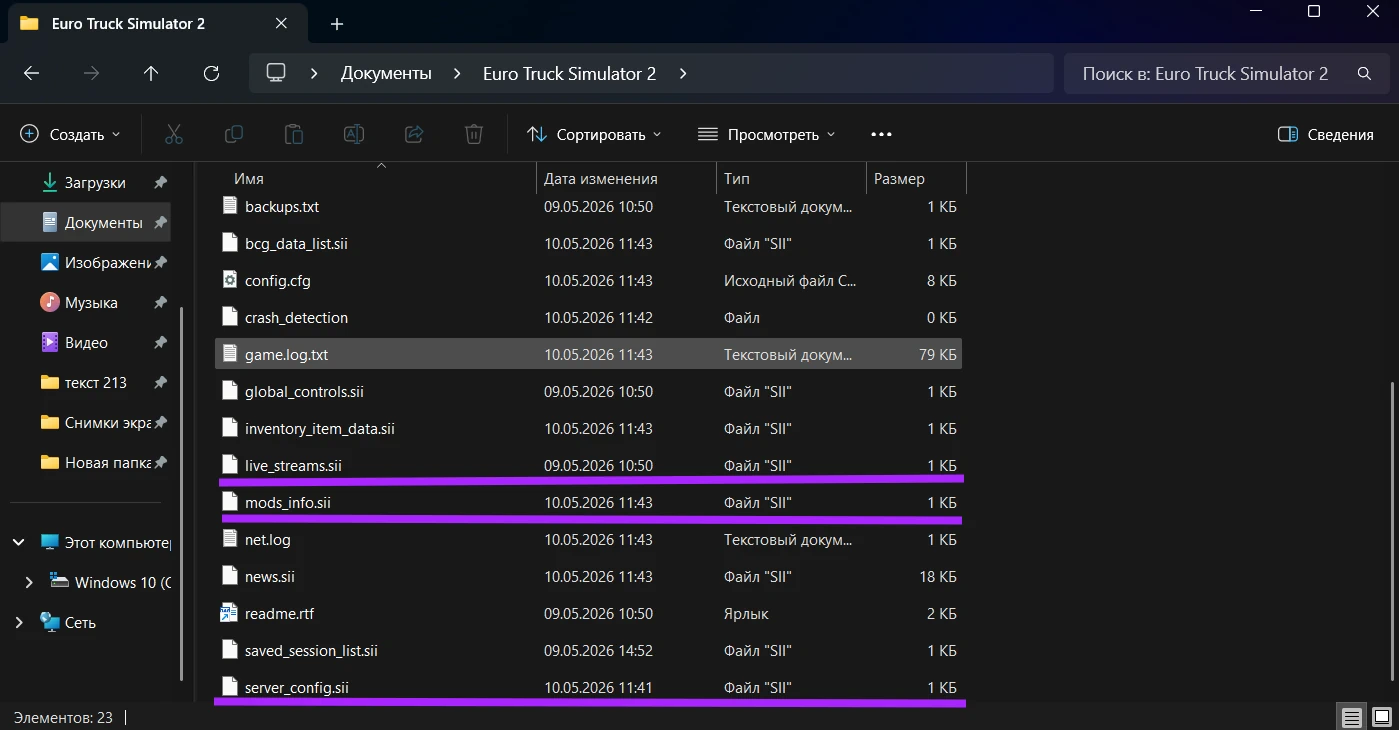The image size is (1399, 730).
Task: Unpin Музыка from quick access
Action: 160,302
